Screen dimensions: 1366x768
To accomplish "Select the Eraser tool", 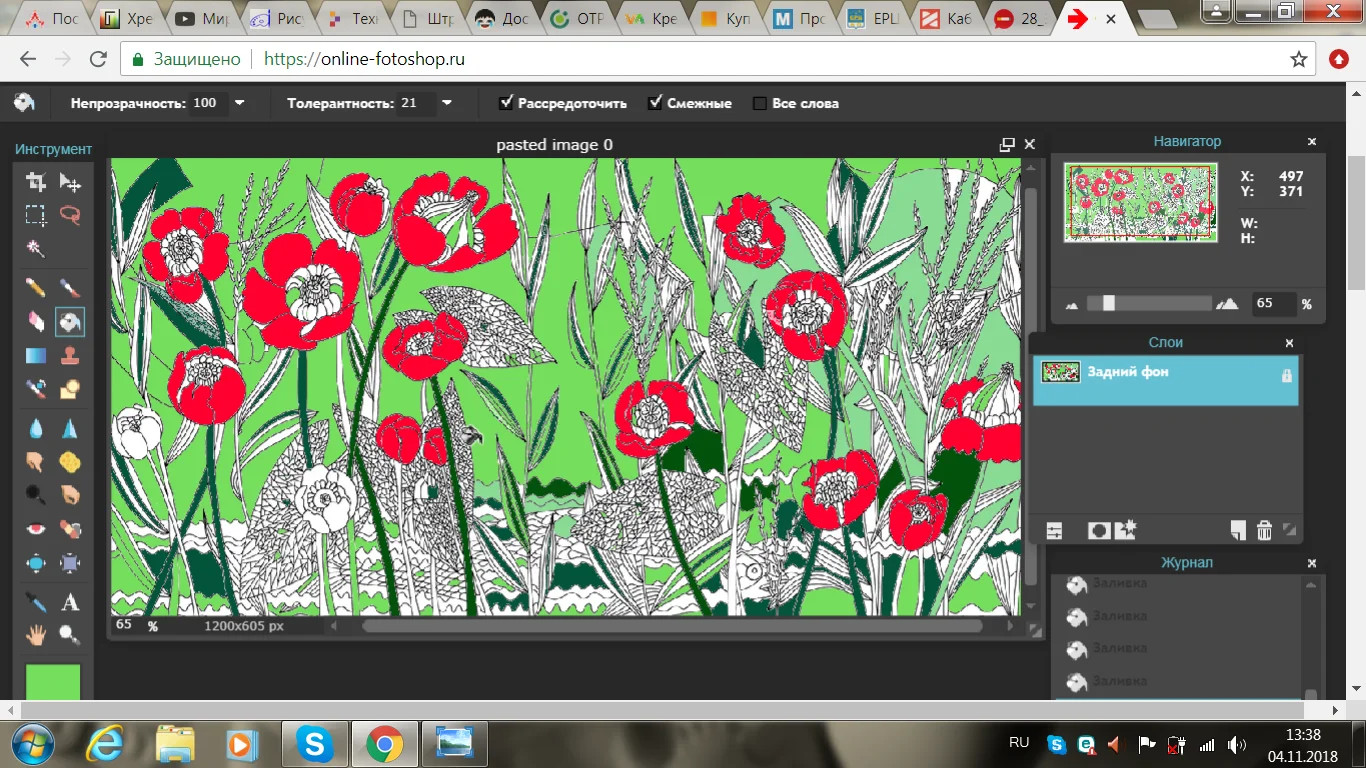I will [x=36, y=321].
